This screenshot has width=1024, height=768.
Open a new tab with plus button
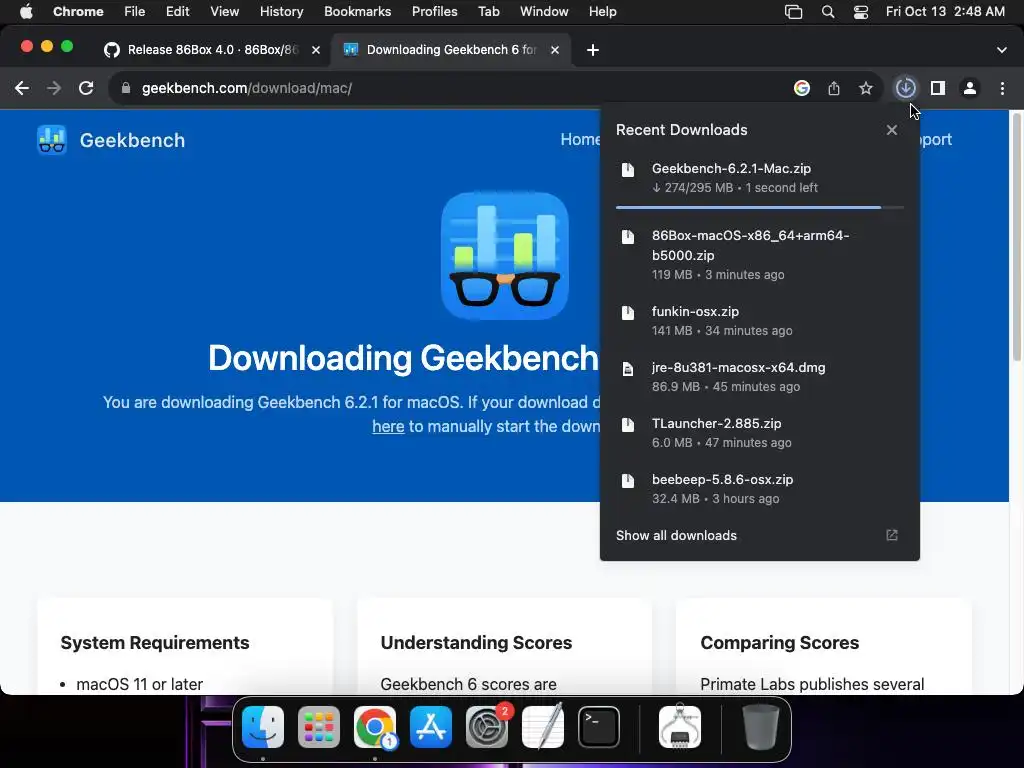pos(592,50)
